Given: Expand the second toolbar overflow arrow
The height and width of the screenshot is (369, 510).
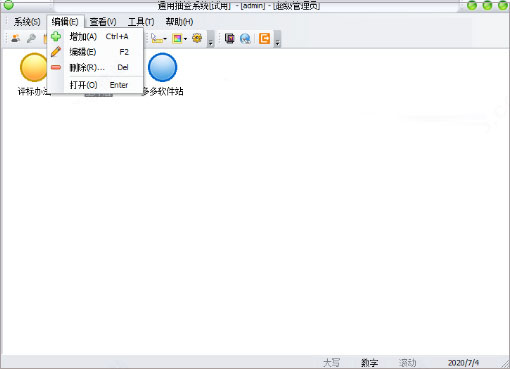Looking at the screenshot, I should [x=277, y=39].
